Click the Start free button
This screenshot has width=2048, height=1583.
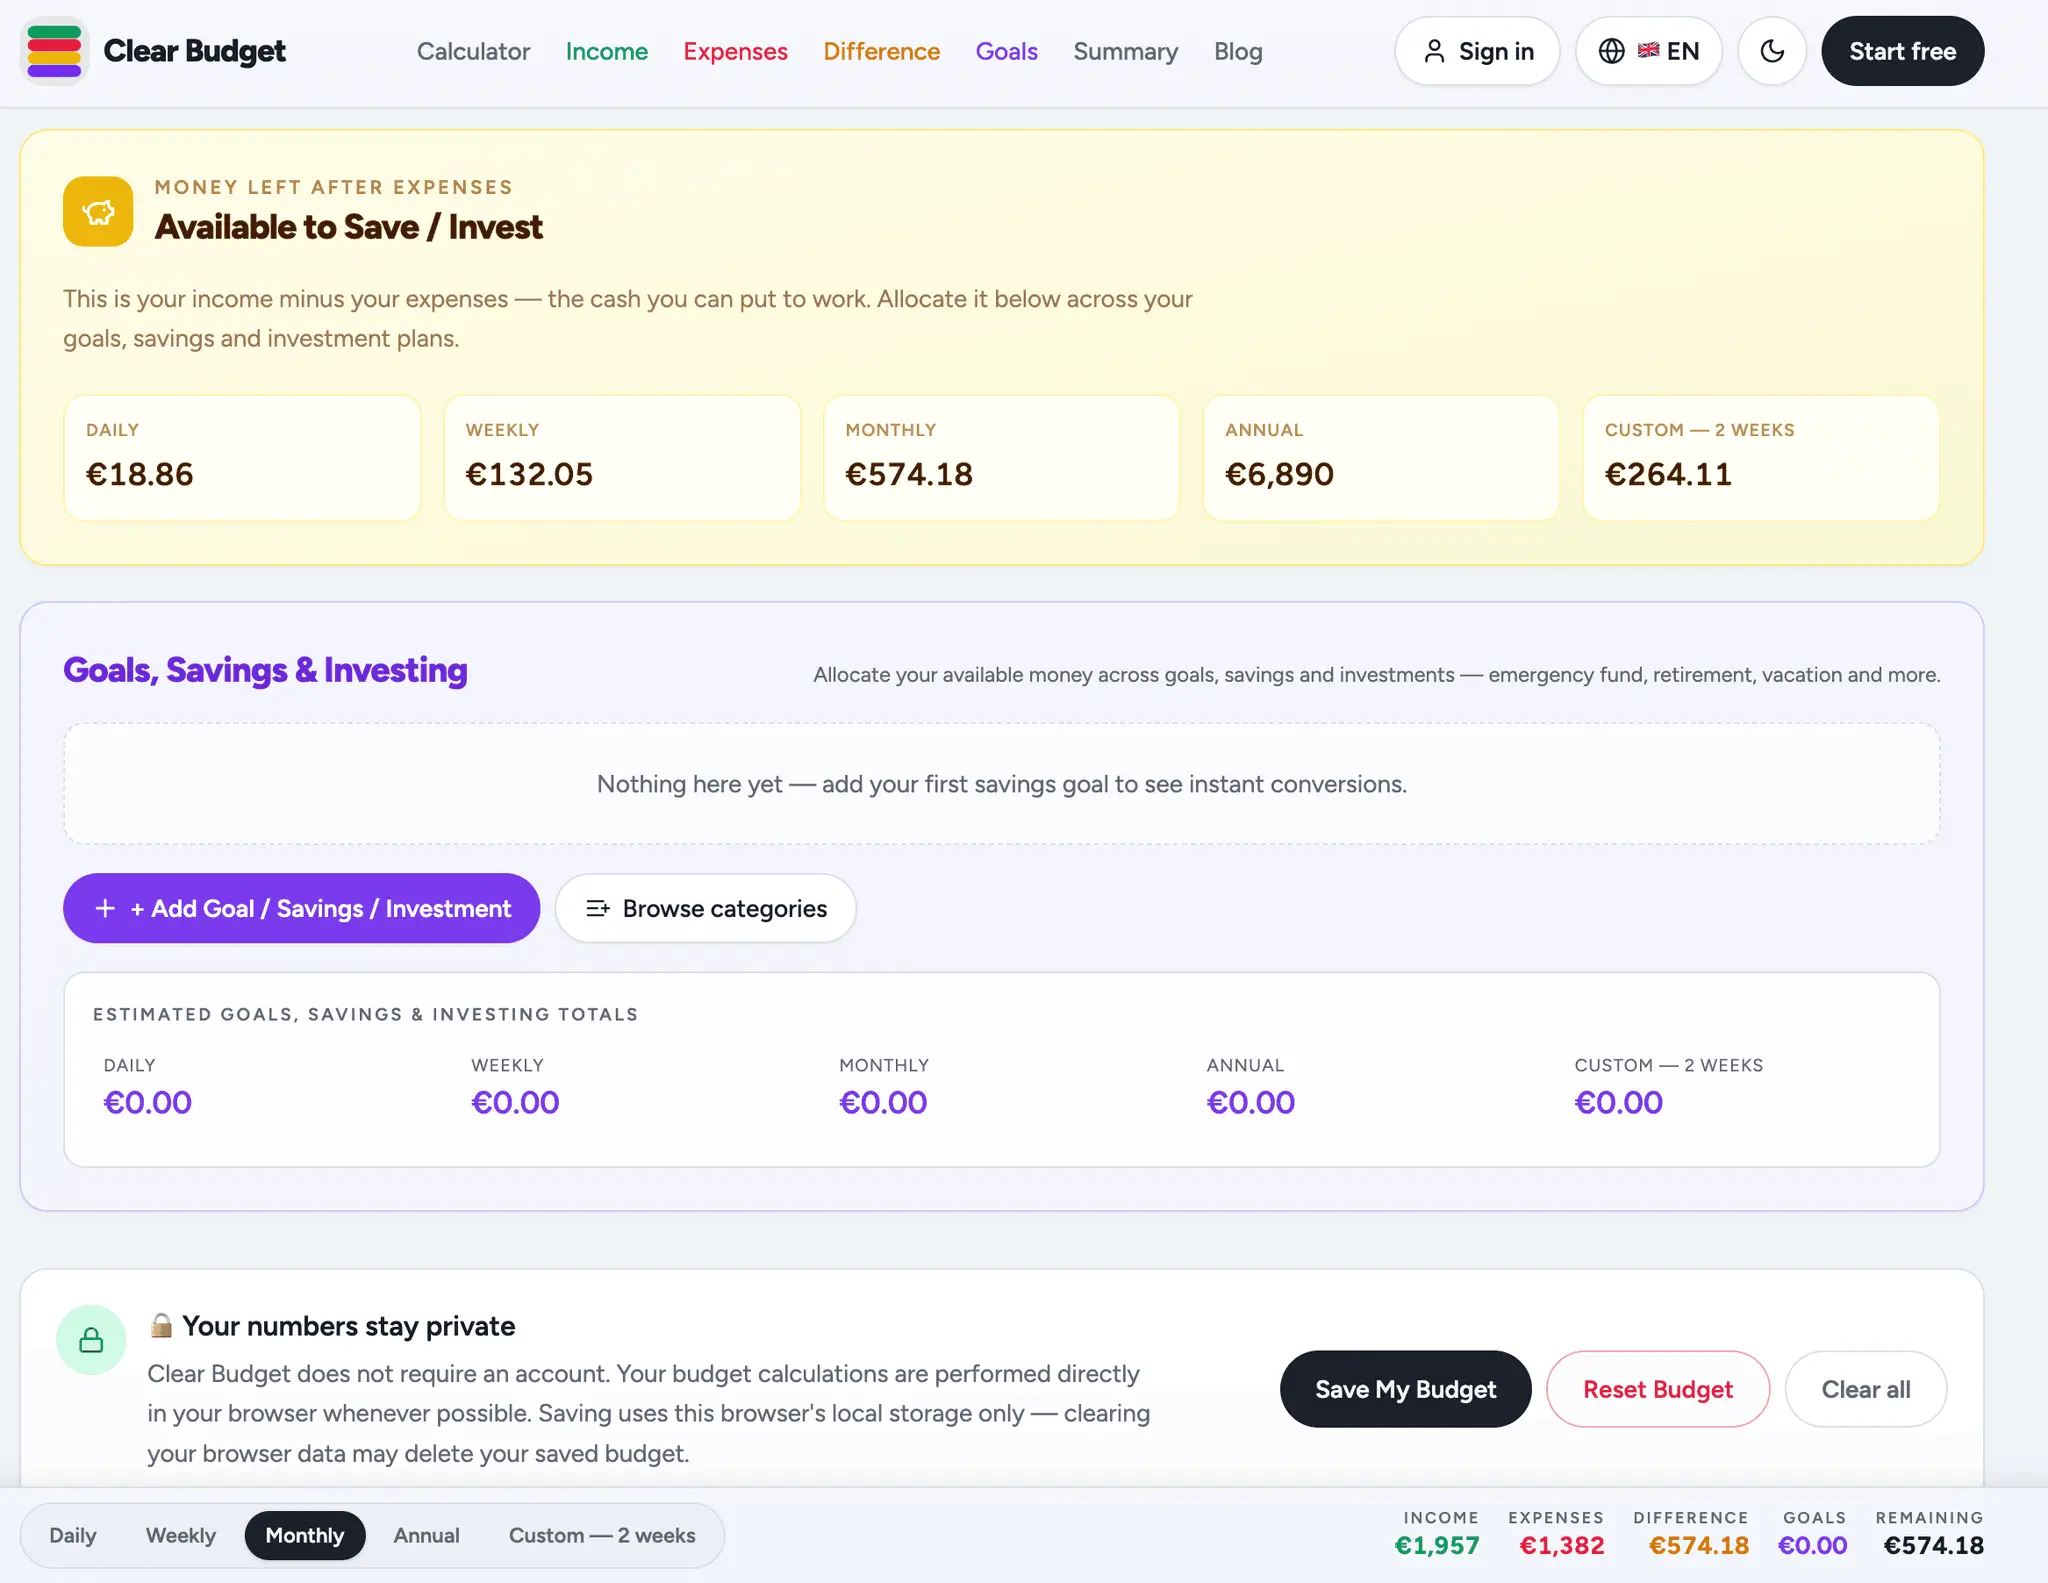(1902, 51)
